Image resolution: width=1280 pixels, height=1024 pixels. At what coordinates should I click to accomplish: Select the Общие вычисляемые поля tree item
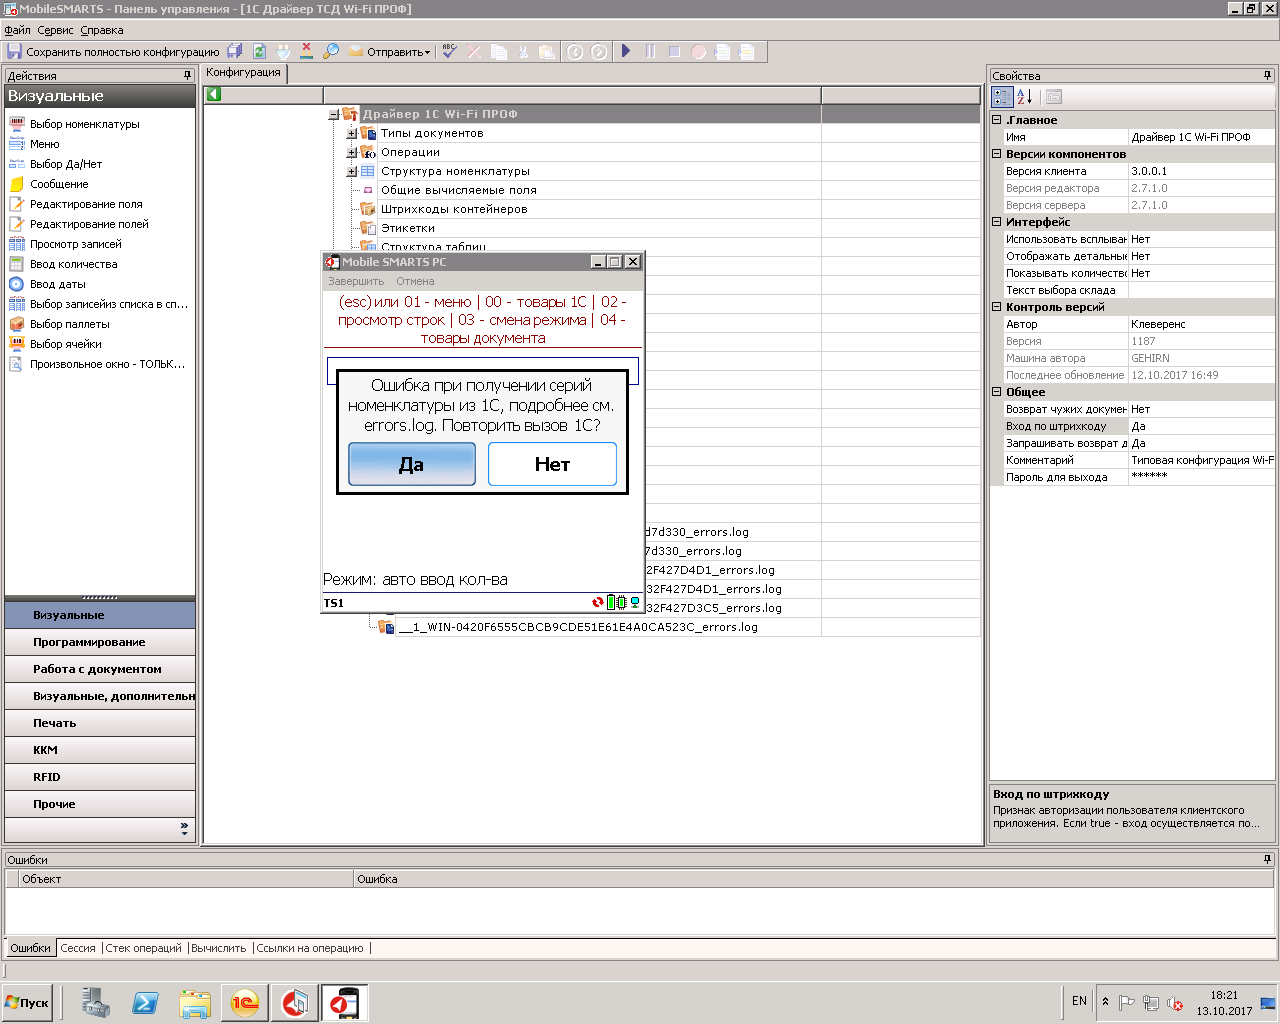pos(458,190)
